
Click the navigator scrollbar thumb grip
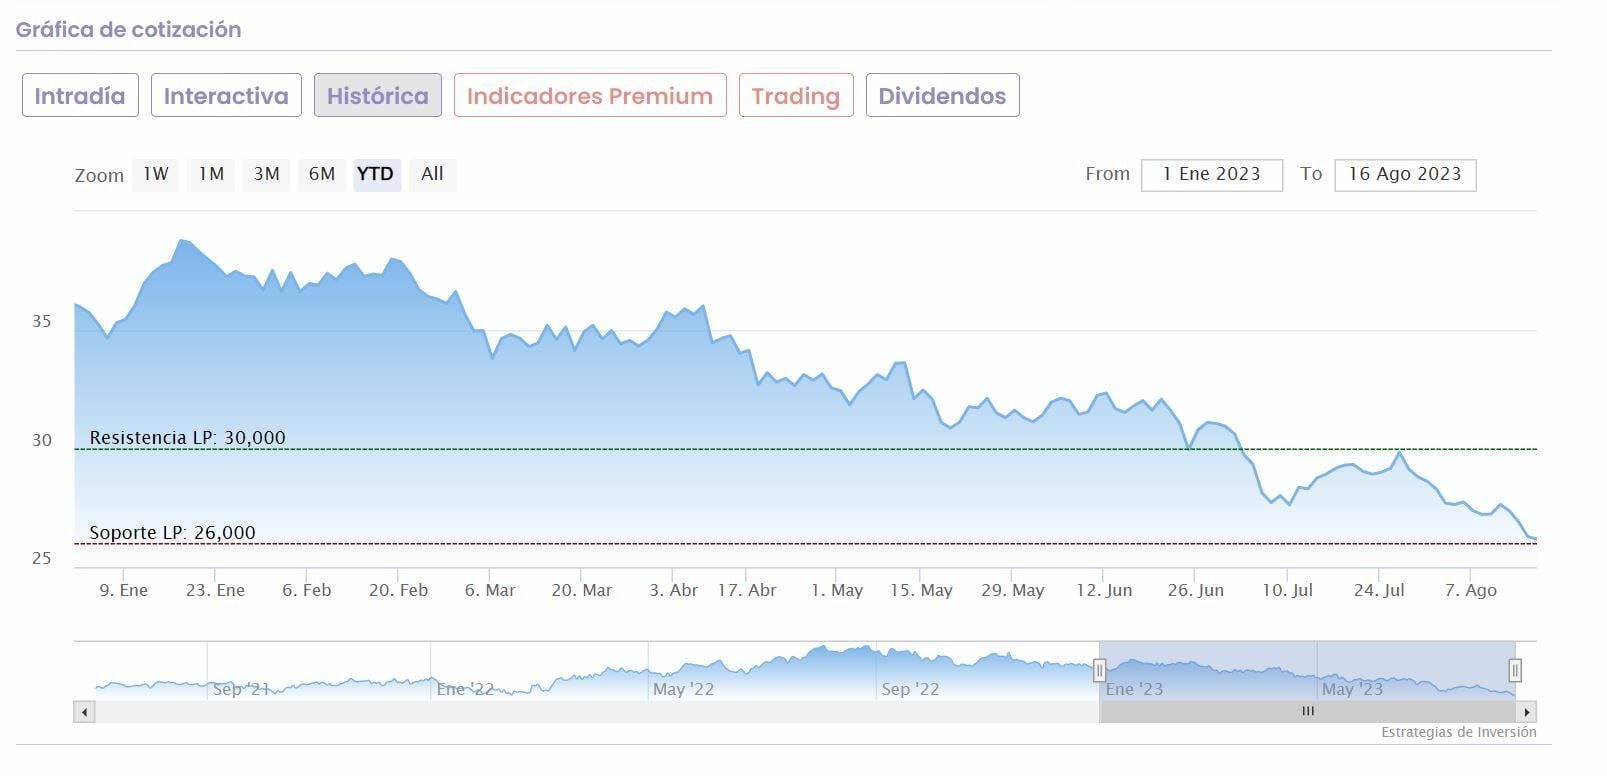tap(1307, 712)
